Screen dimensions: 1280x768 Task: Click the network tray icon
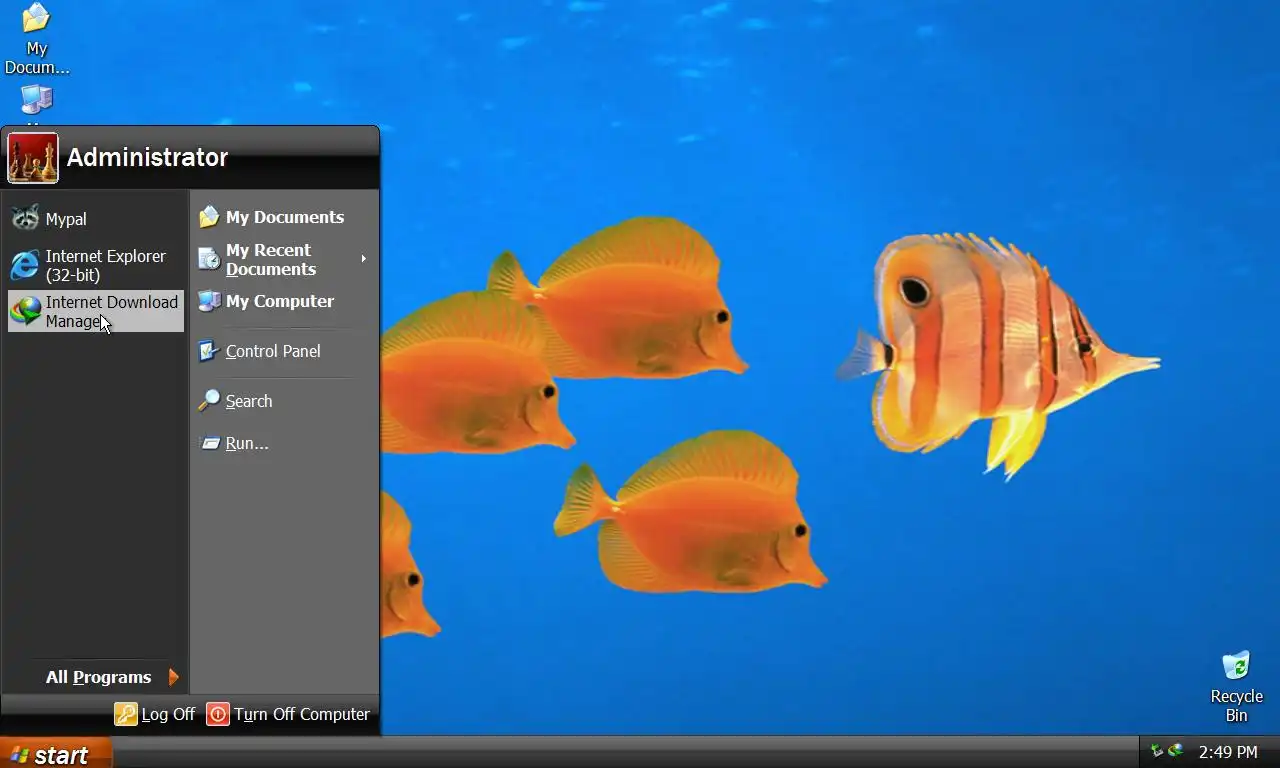point(1157,751)
